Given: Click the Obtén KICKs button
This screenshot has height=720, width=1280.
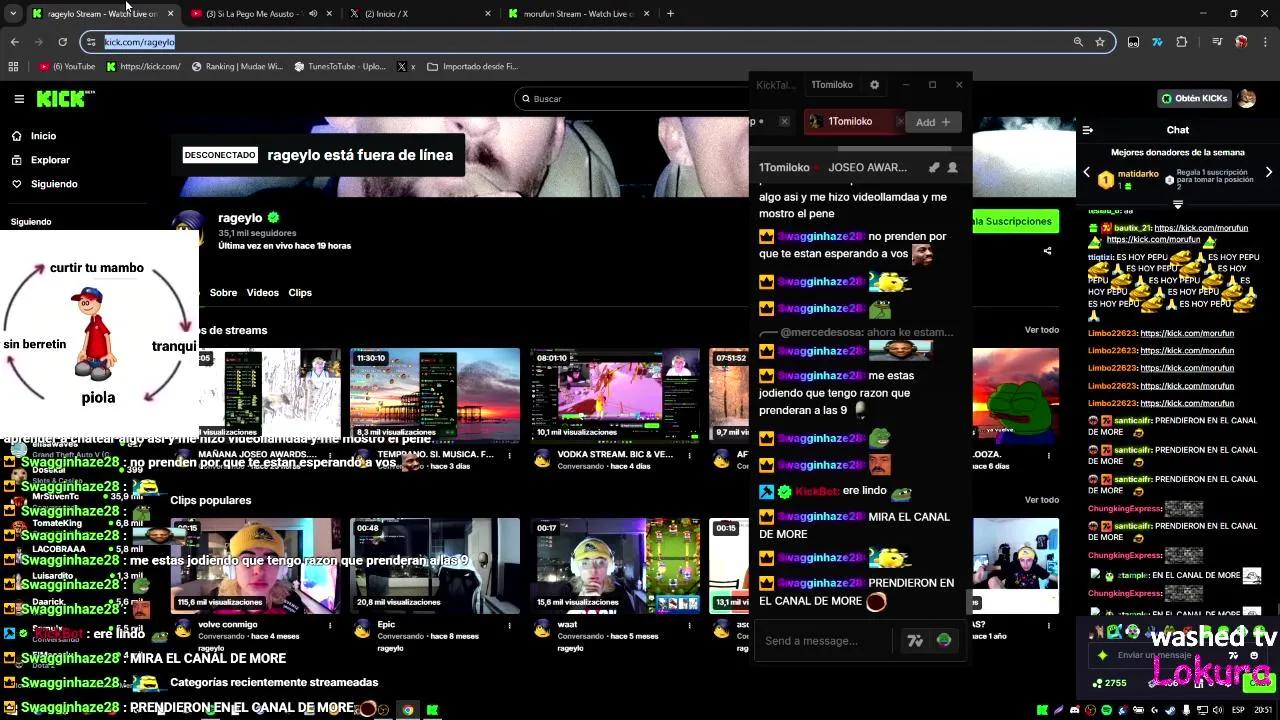Looking at the screenshot, I should (1194, 99).
